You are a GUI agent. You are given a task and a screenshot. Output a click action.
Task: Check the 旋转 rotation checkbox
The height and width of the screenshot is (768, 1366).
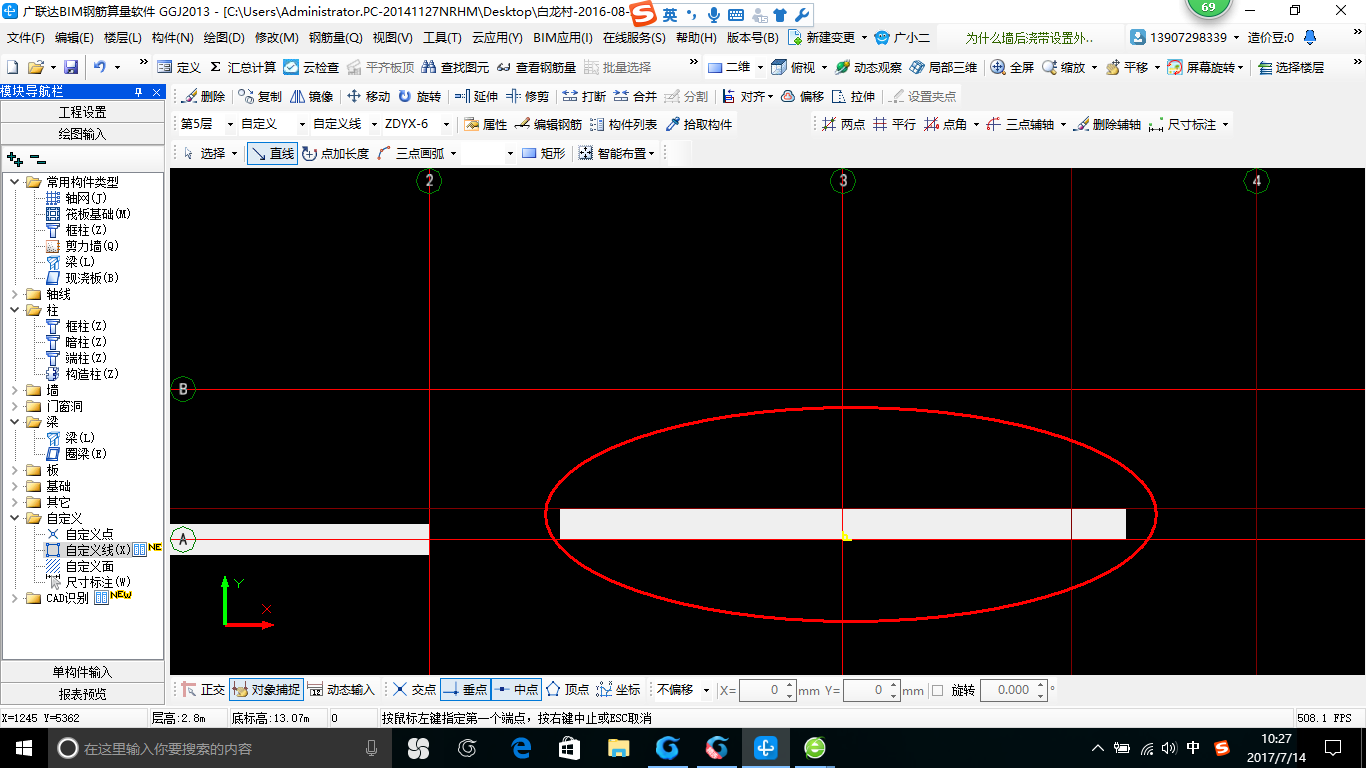point(937,690)
